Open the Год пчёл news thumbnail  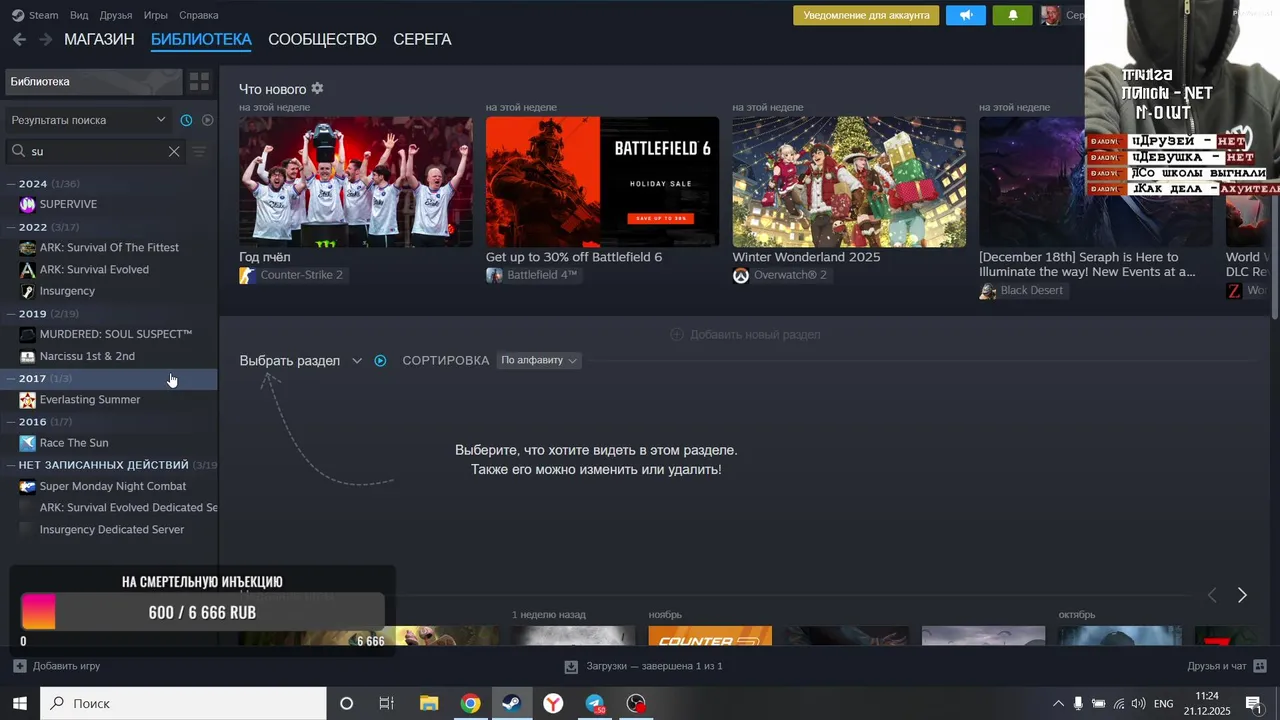[356, 182]
